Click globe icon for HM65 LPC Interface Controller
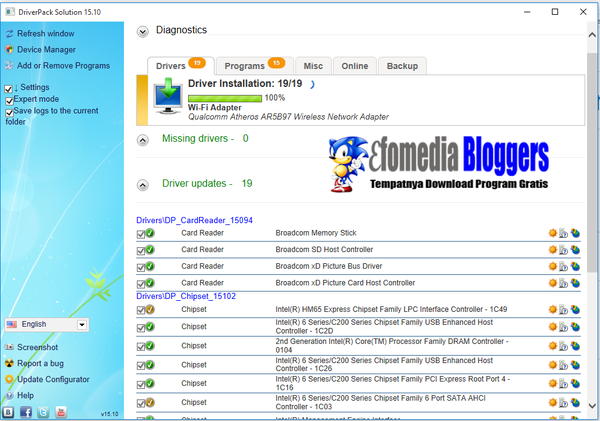 (x=575, y=309)
